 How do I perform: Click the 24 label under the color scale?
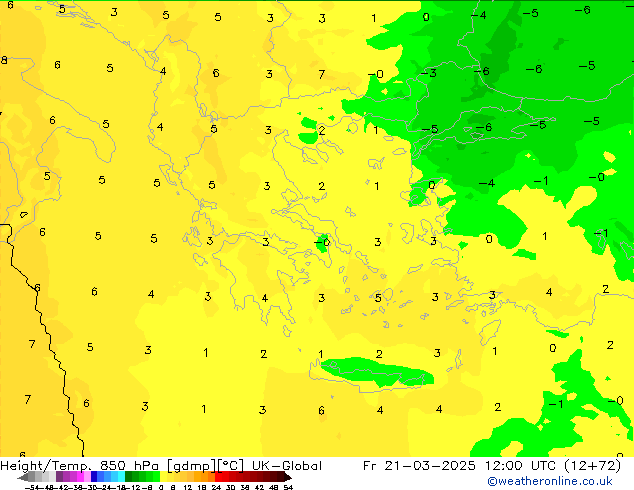(x=216, y=488)
